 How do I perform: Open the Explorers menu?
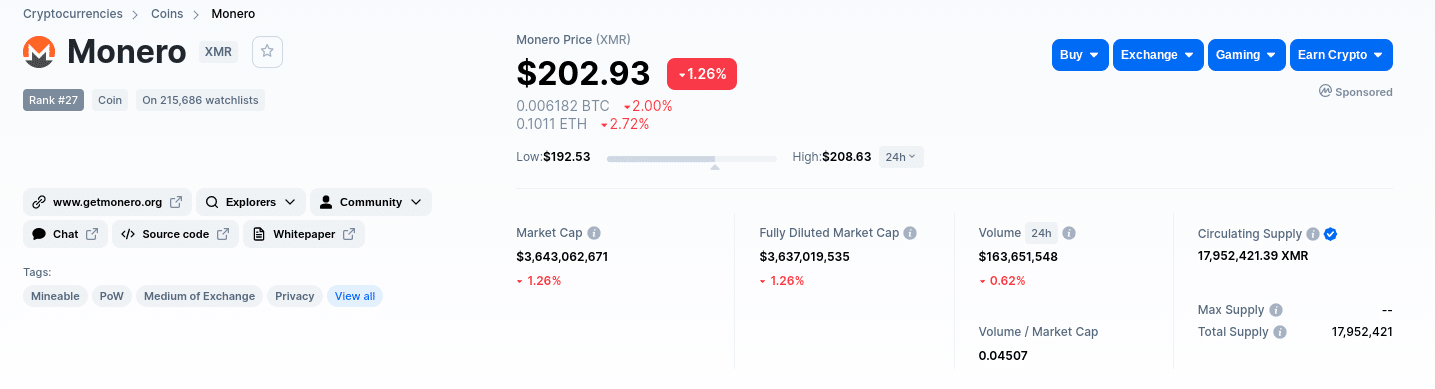(x=251, y=202)
